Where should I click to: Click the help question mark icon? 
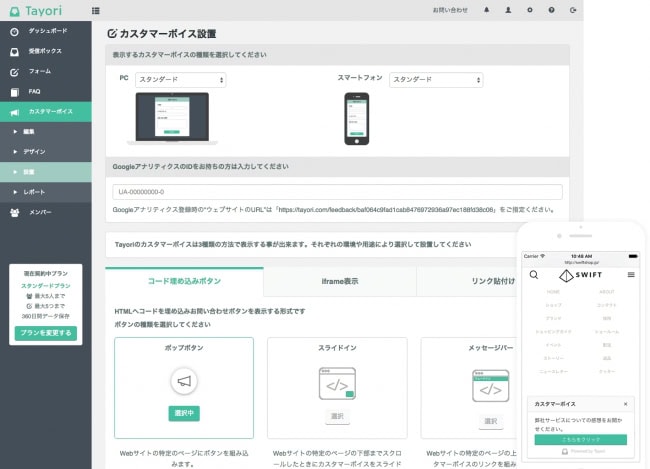click(x=551, y=10)
